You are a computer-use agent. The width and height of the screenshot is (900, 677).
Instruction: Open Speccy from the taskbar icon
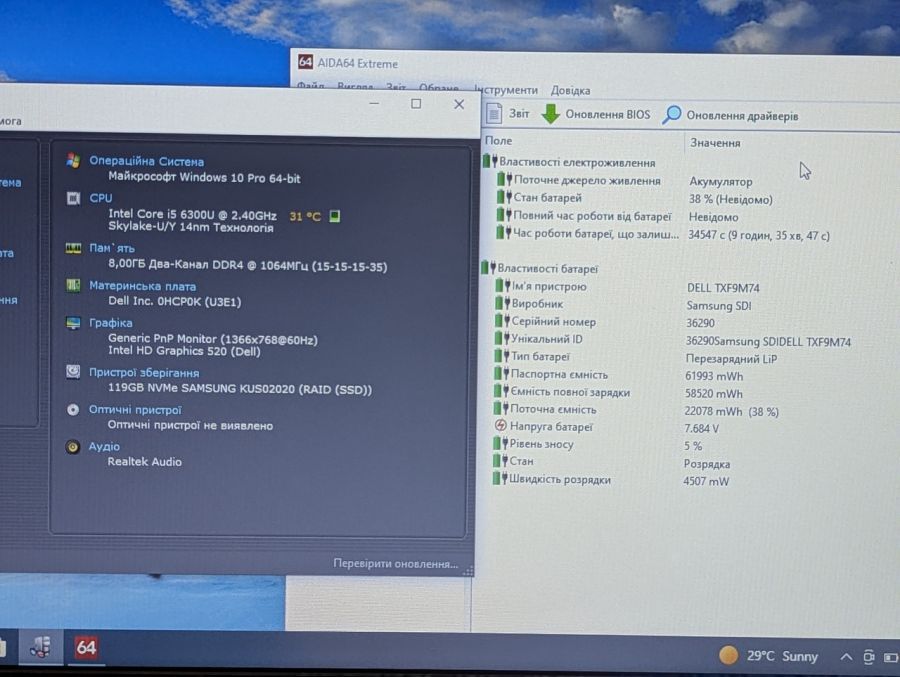click(x=40, y=648)
